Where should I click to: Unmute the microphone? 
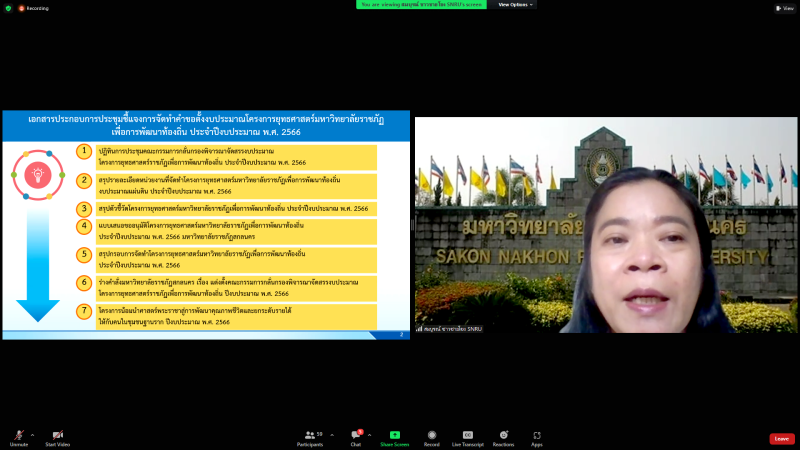[x=18, y=437]
